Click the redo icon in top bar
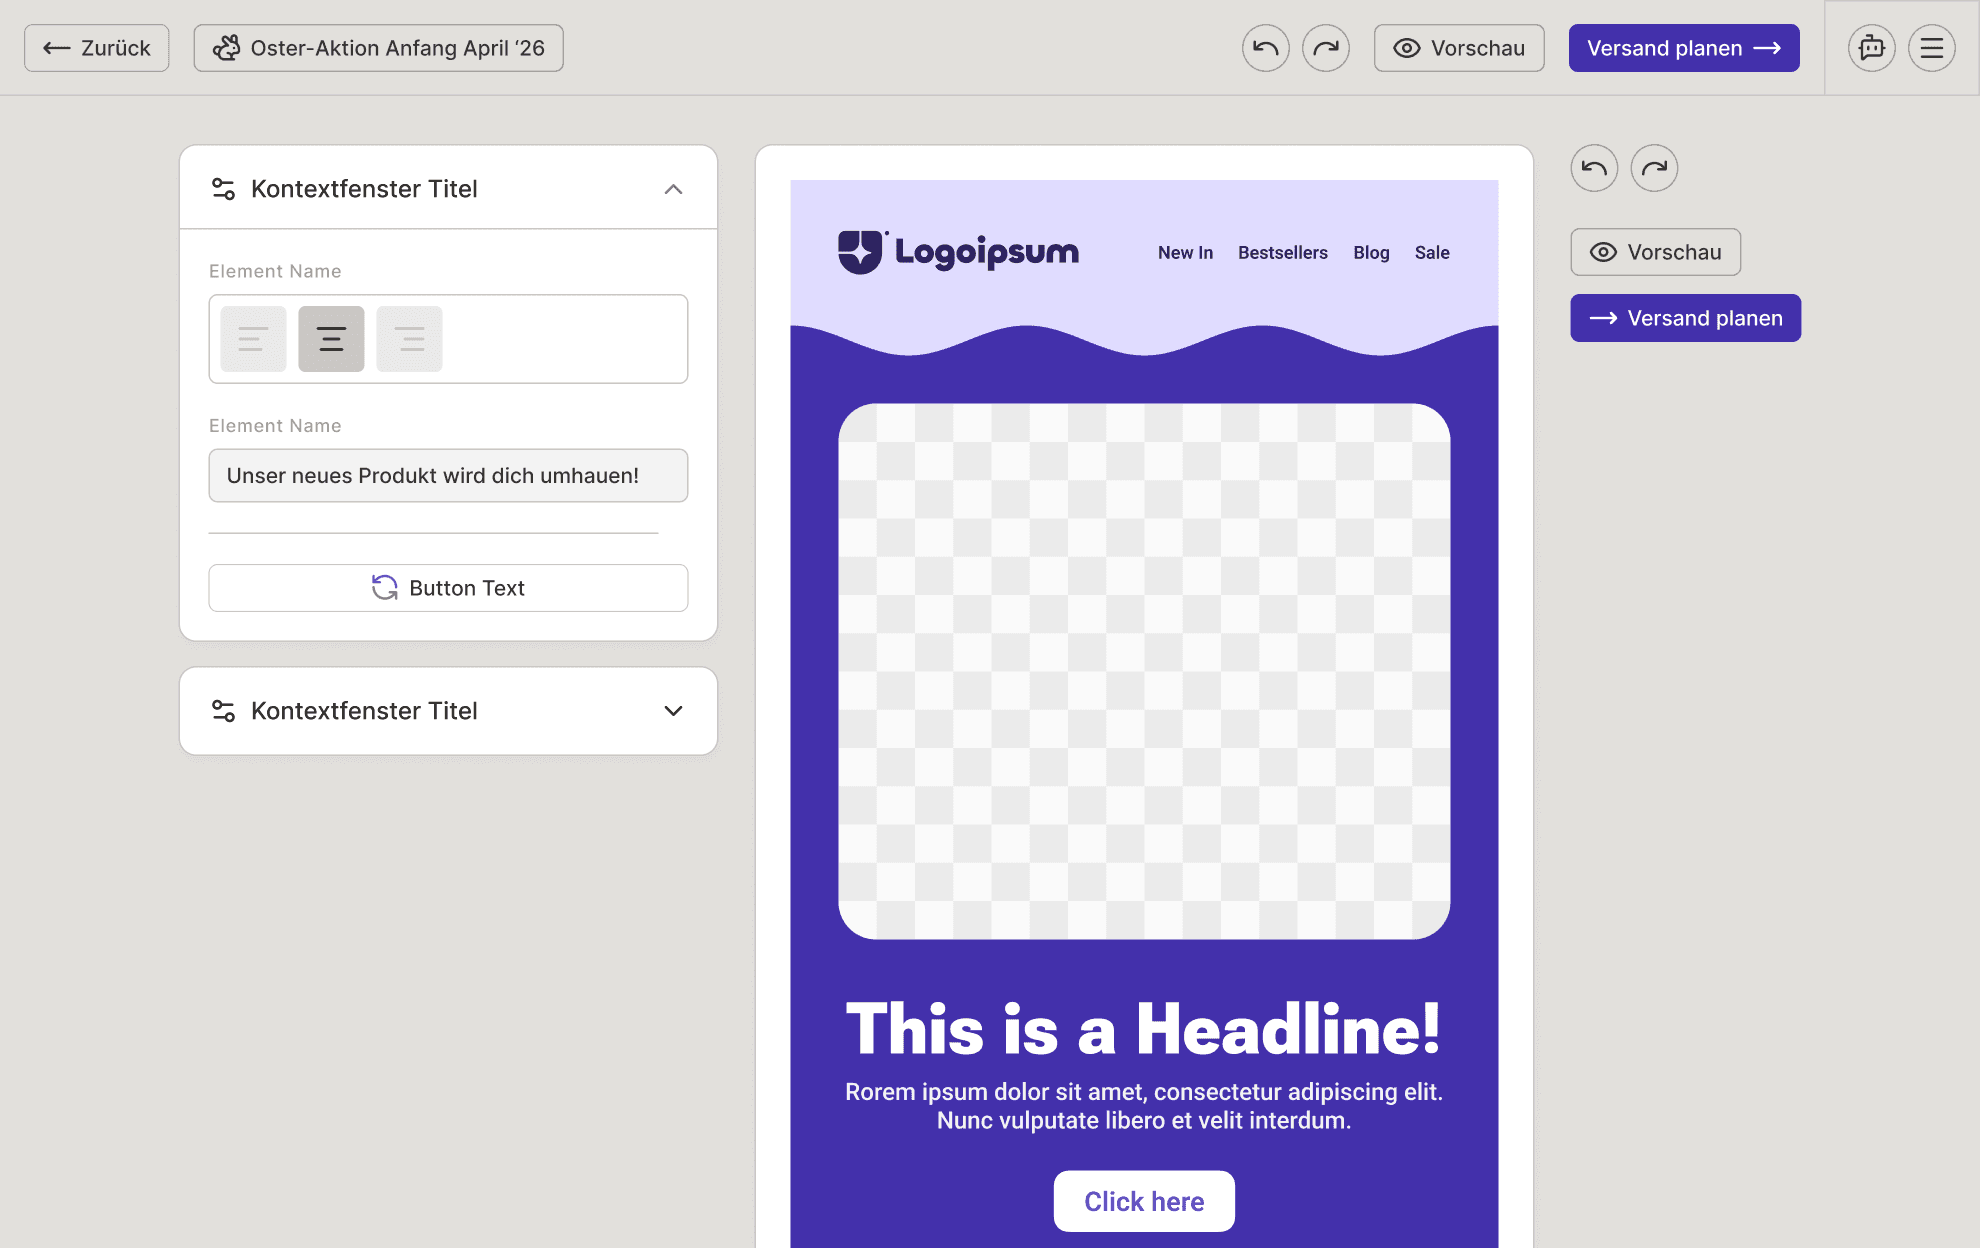This screenshot has height=1248, width=1980. coord(1325,48)
